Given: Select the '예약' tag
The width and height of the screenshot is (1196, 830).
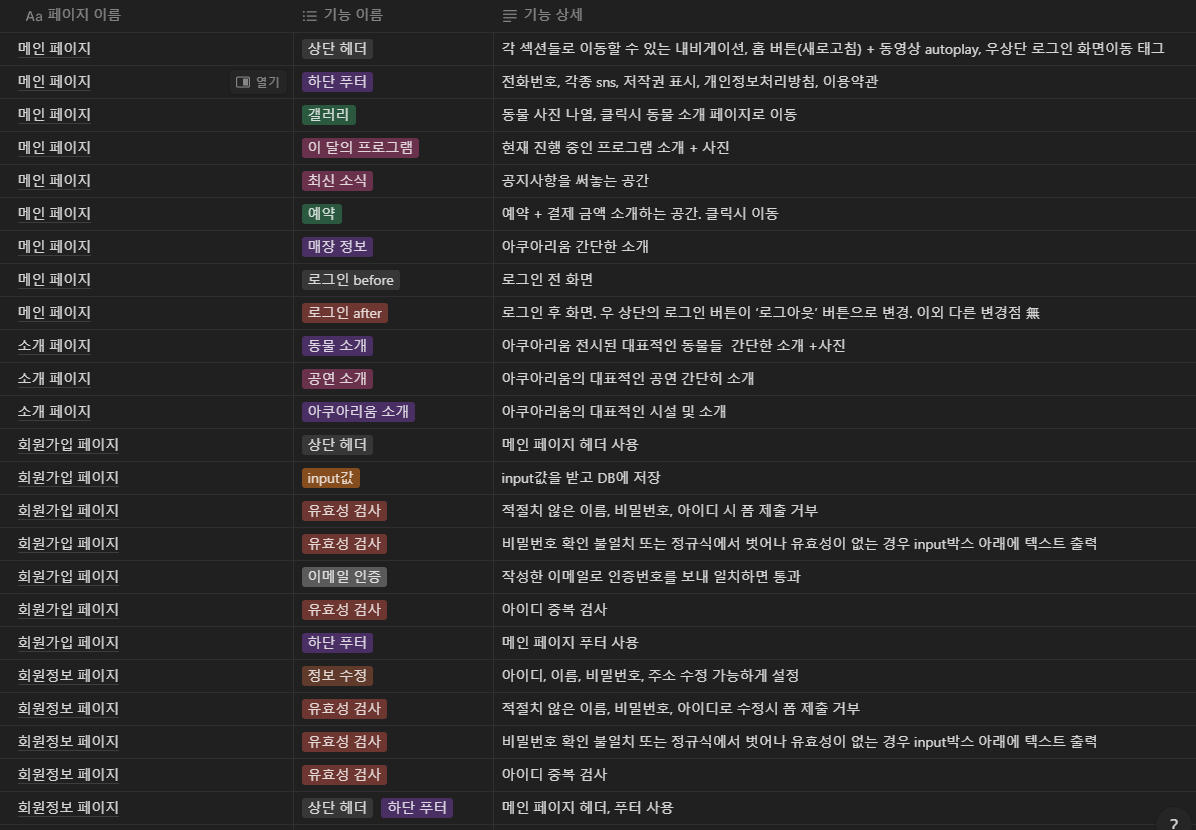Looking at the screenshot, I should coord(321,214).
